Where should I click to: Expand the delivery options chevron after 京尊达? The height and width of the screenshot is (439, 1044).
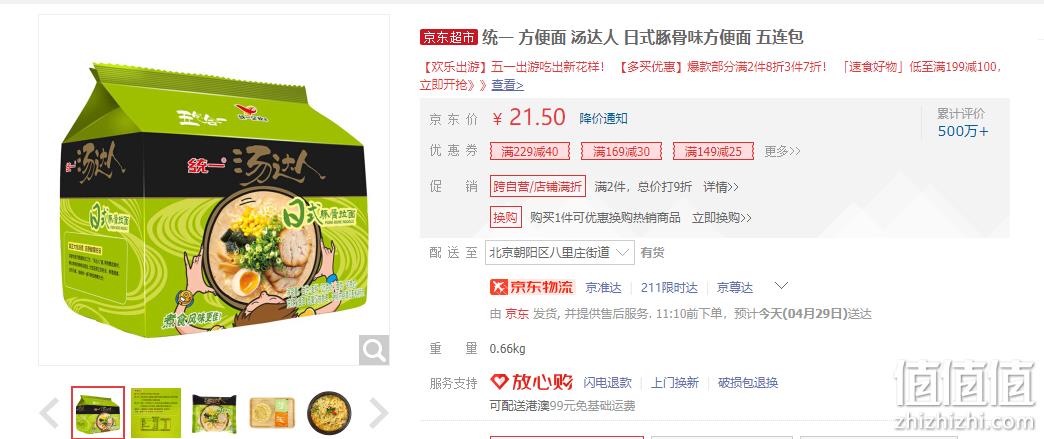782,286
